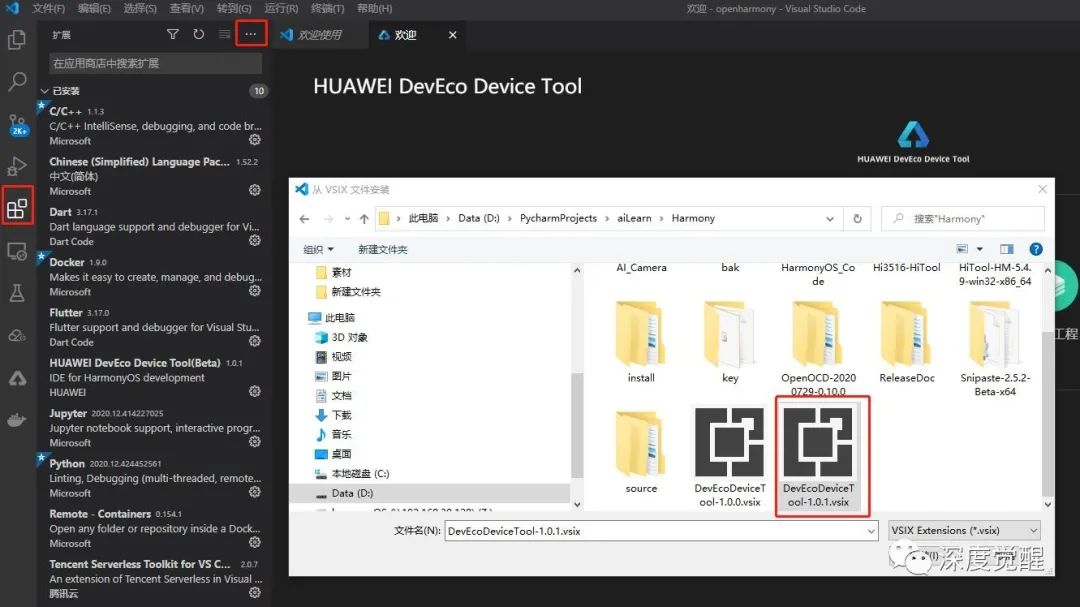Open gear settings for Flutter extension
The width and height of the screenshot is (1080, 607).
255,341
